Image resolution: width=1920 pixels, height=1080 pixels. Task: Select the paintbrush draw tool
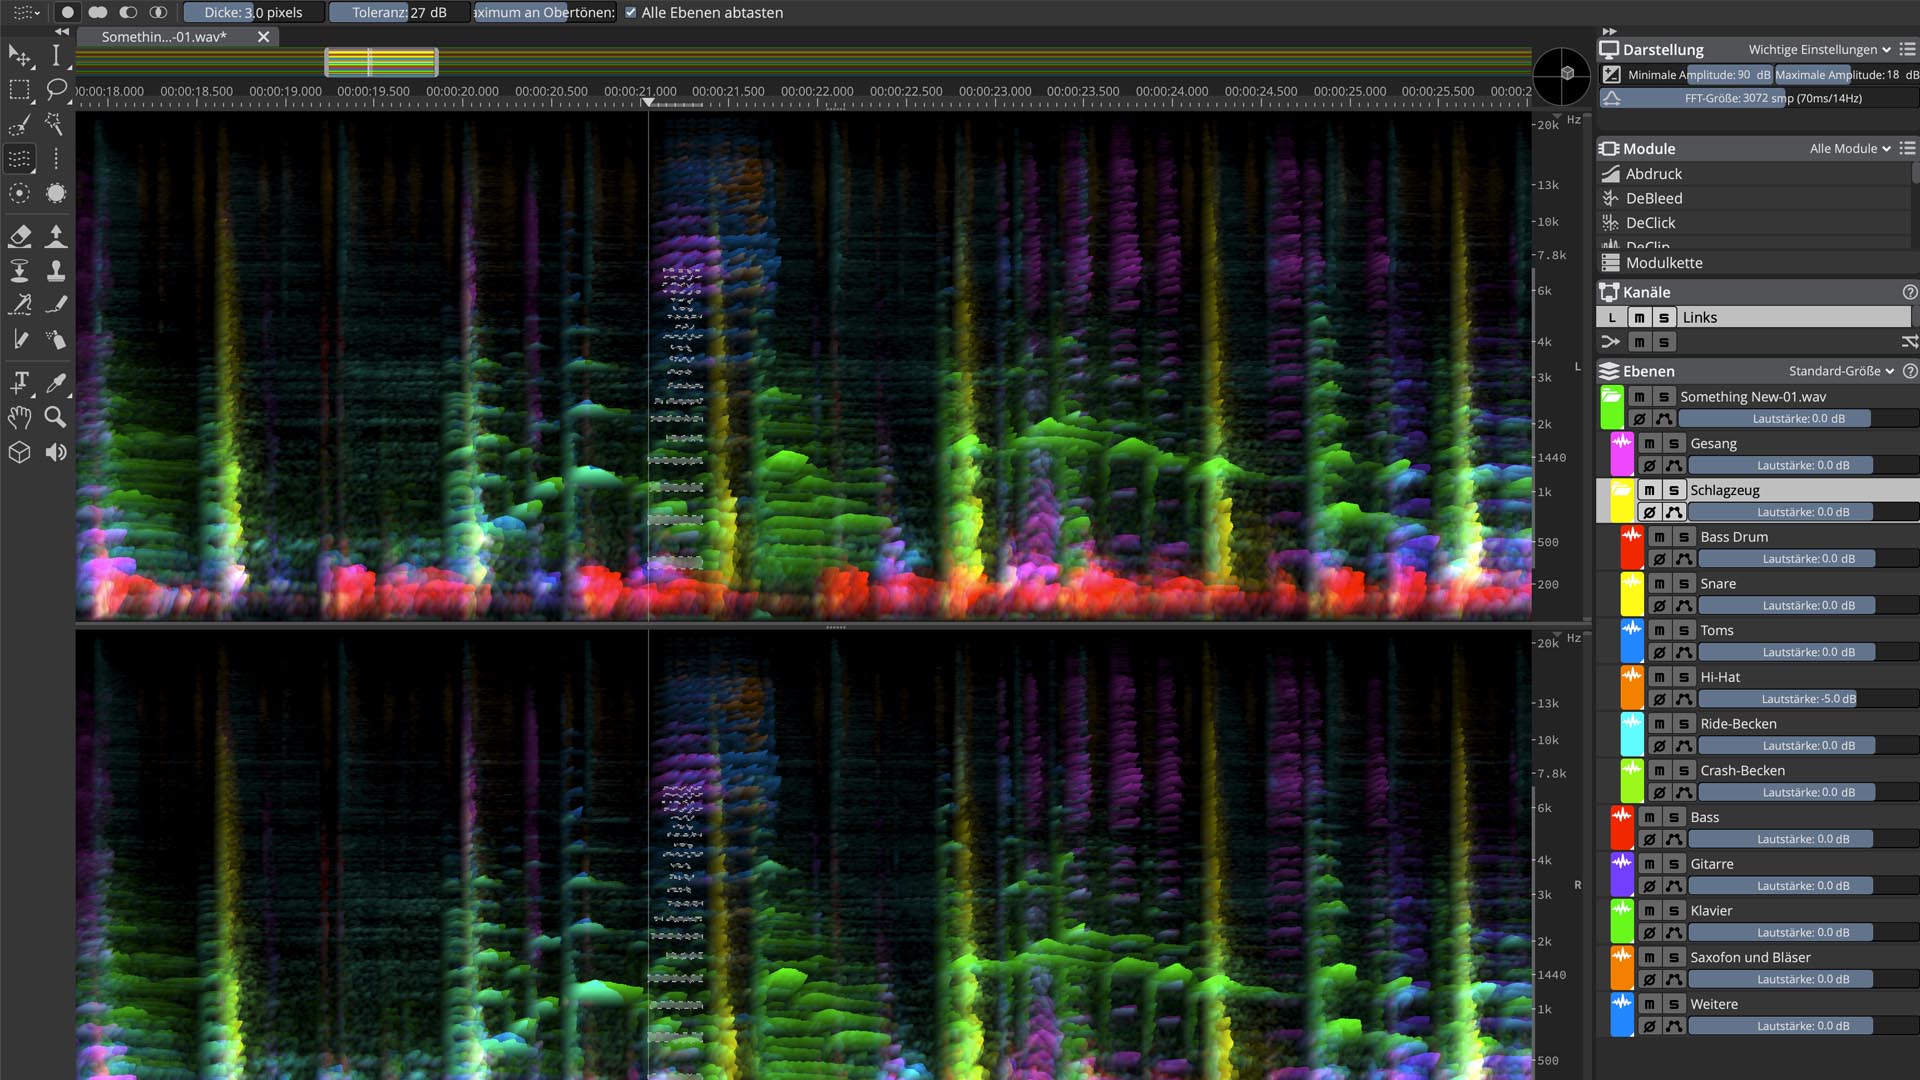(56, 304)
